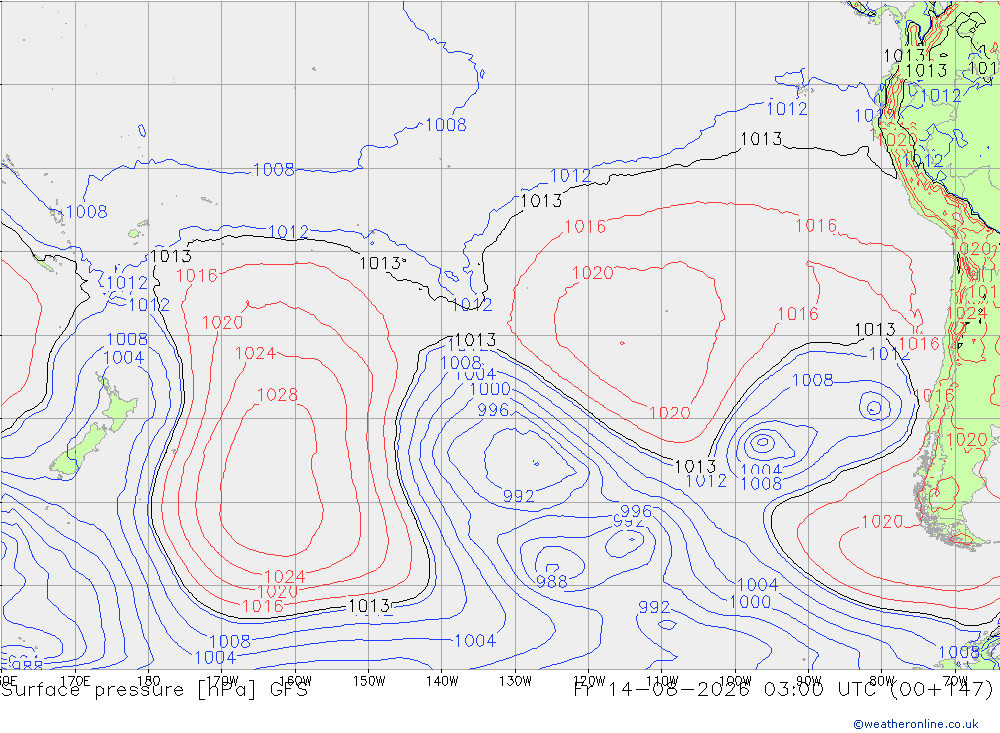
Task: Click the "170E" longitude label
Action: 75,681
